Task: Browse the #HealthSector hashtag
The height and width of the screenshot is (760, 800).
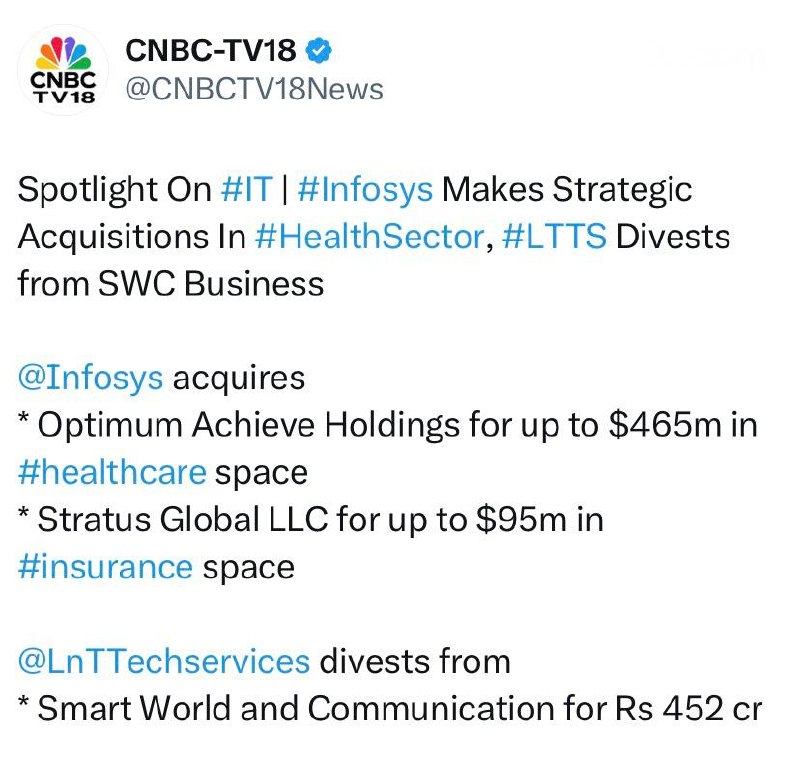Action: pyautogui.click(x=369, y=237)
